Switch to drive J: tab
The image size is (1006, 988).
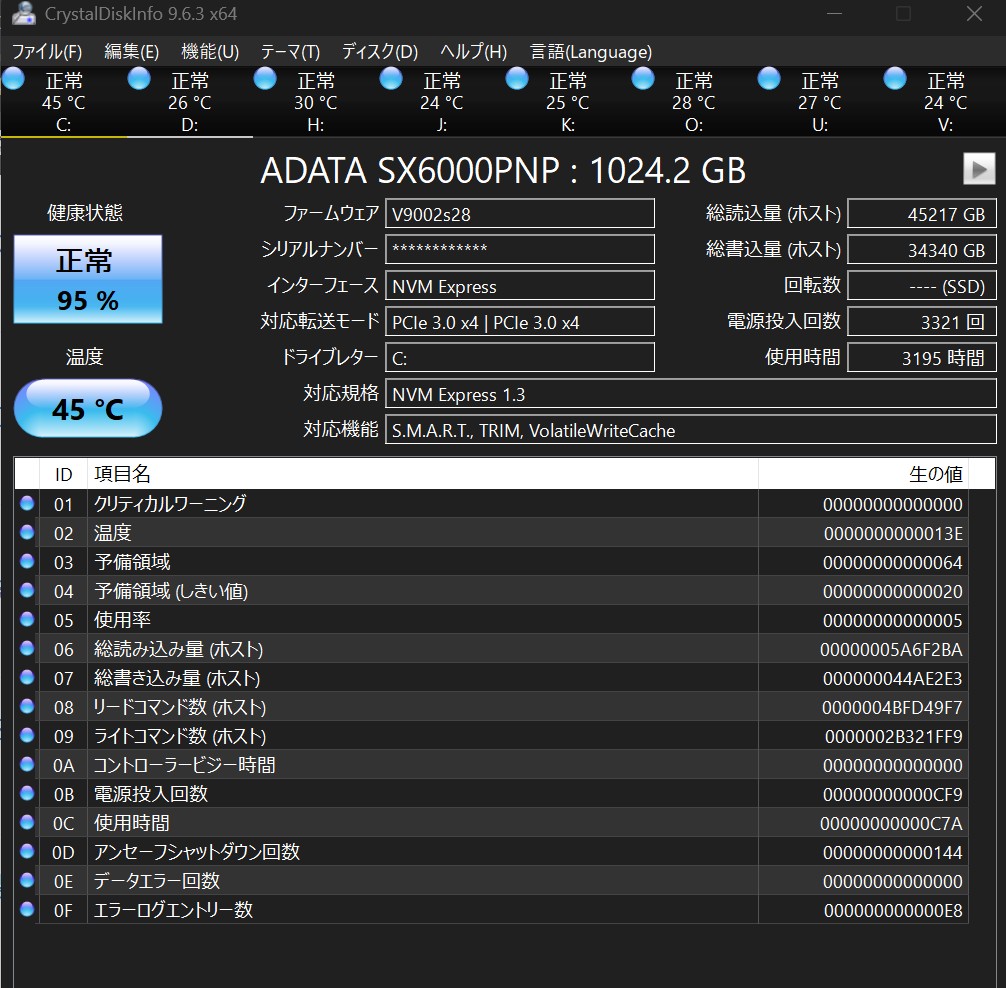click(x=441, y=102)
